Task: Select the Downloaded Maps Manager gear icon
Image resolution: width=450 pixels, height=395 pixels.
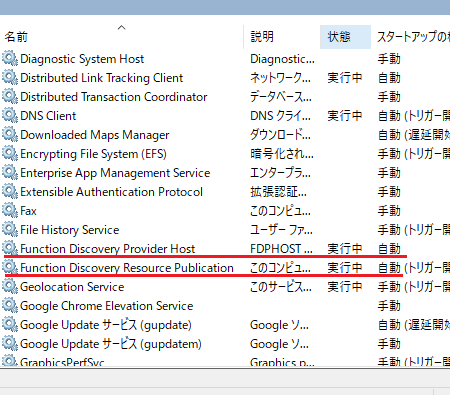Action: [10, 135]
